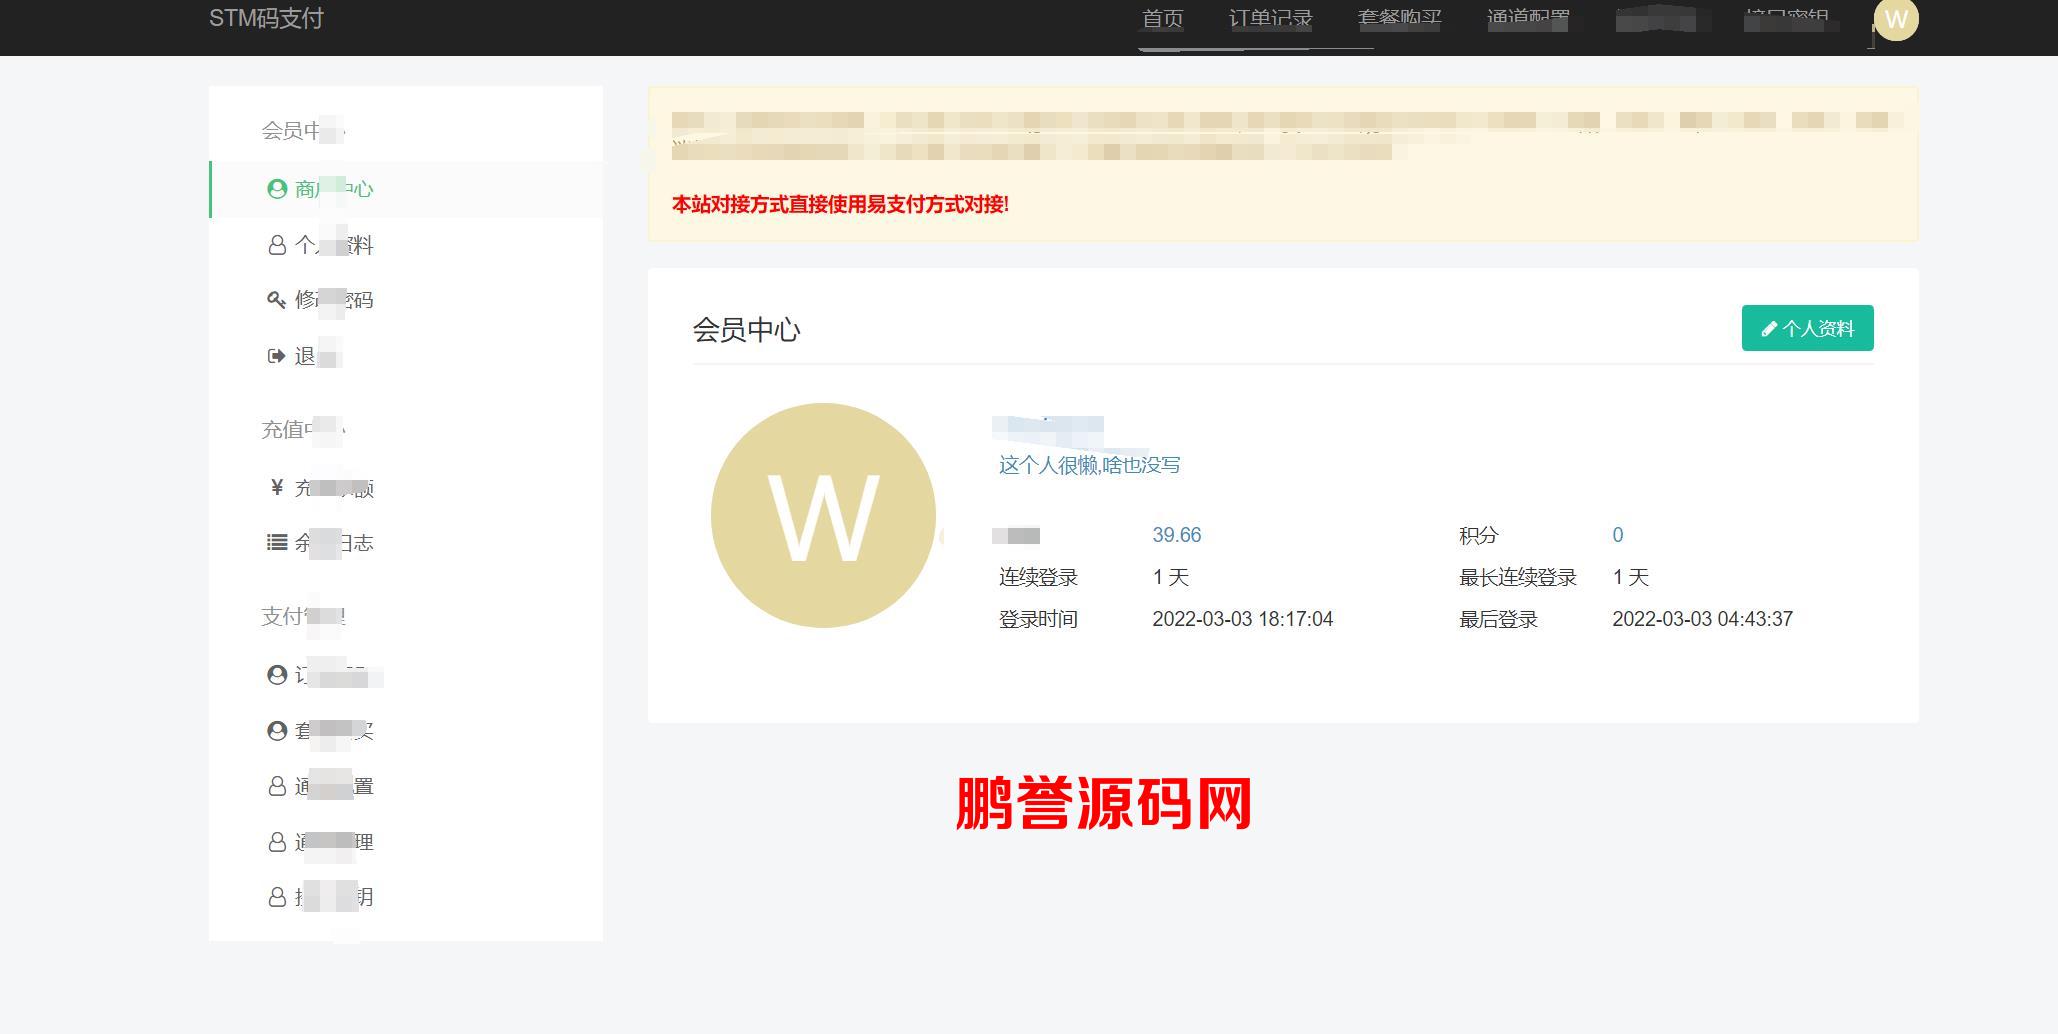This screenshot has width=2058, height=1034.
Task: Click the 登录时间 label
Action: click(1038, 620)
